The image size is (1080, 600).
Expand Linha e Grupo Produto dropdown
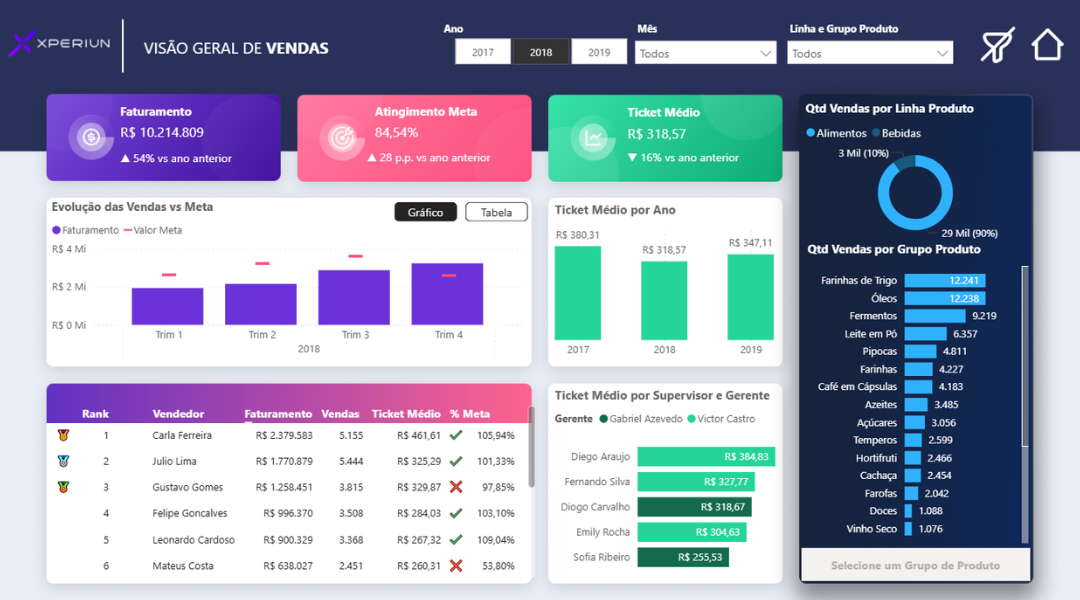coord(869,53)
